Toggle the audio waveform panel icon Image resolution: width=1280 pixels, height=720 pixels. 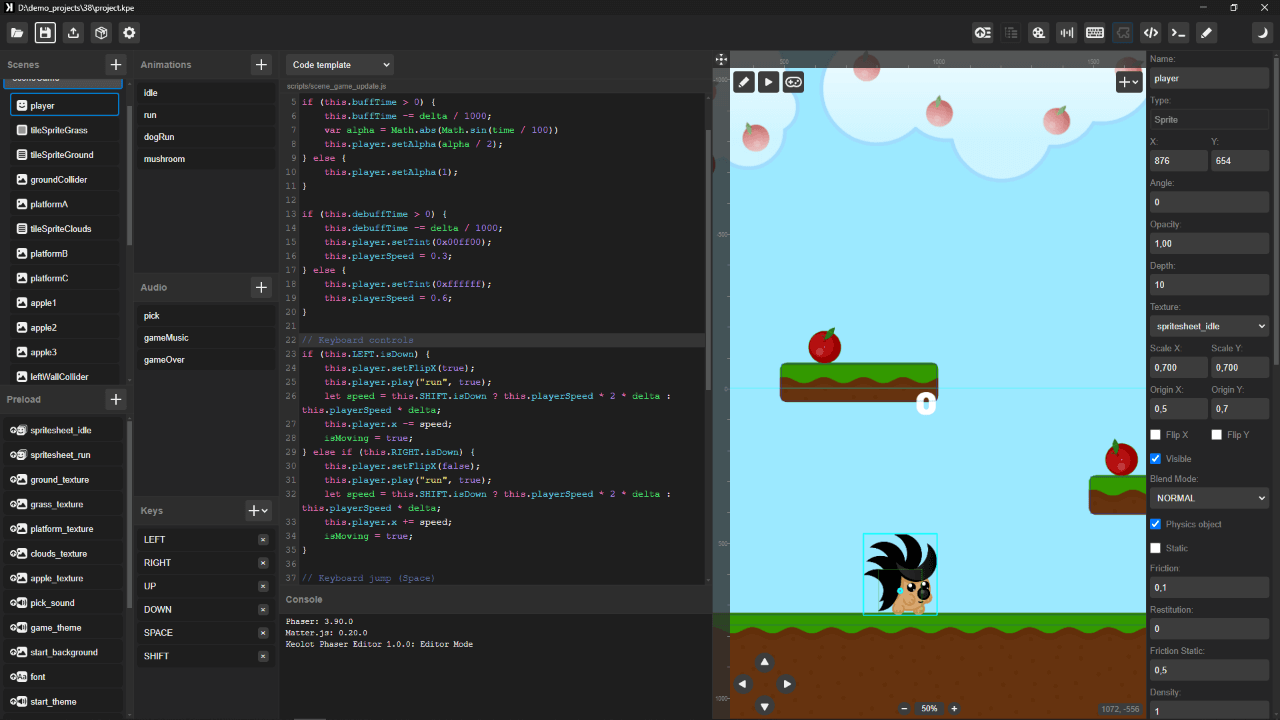click(x=1067, y=33)
